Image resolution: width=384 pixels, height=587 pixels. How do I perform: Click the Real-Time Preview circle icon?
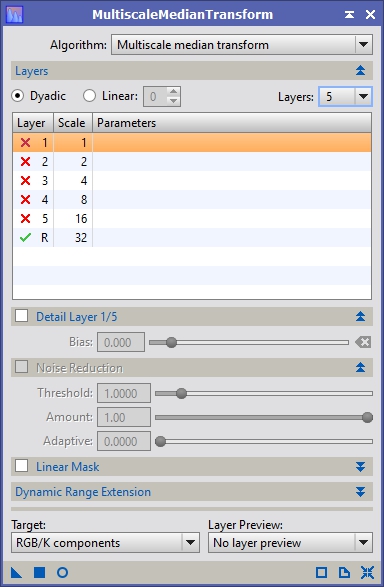point(62,572)
